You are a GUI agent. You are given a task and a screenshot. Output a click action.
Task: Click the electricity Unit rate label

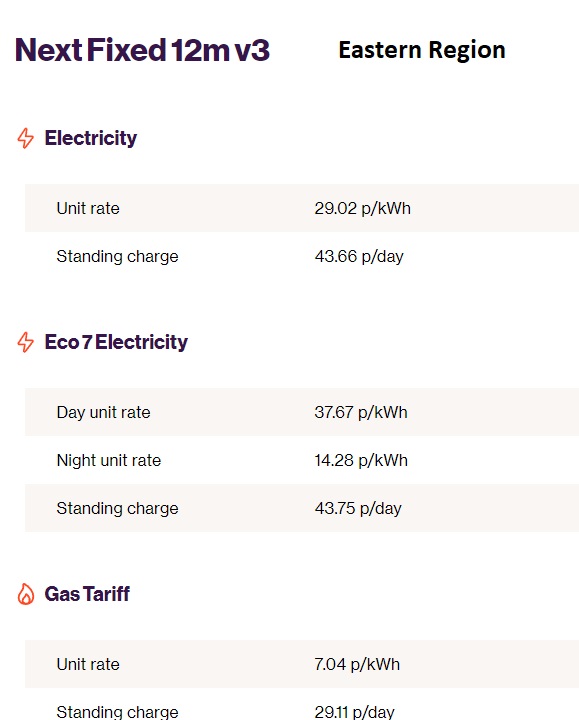pos(88,208)
